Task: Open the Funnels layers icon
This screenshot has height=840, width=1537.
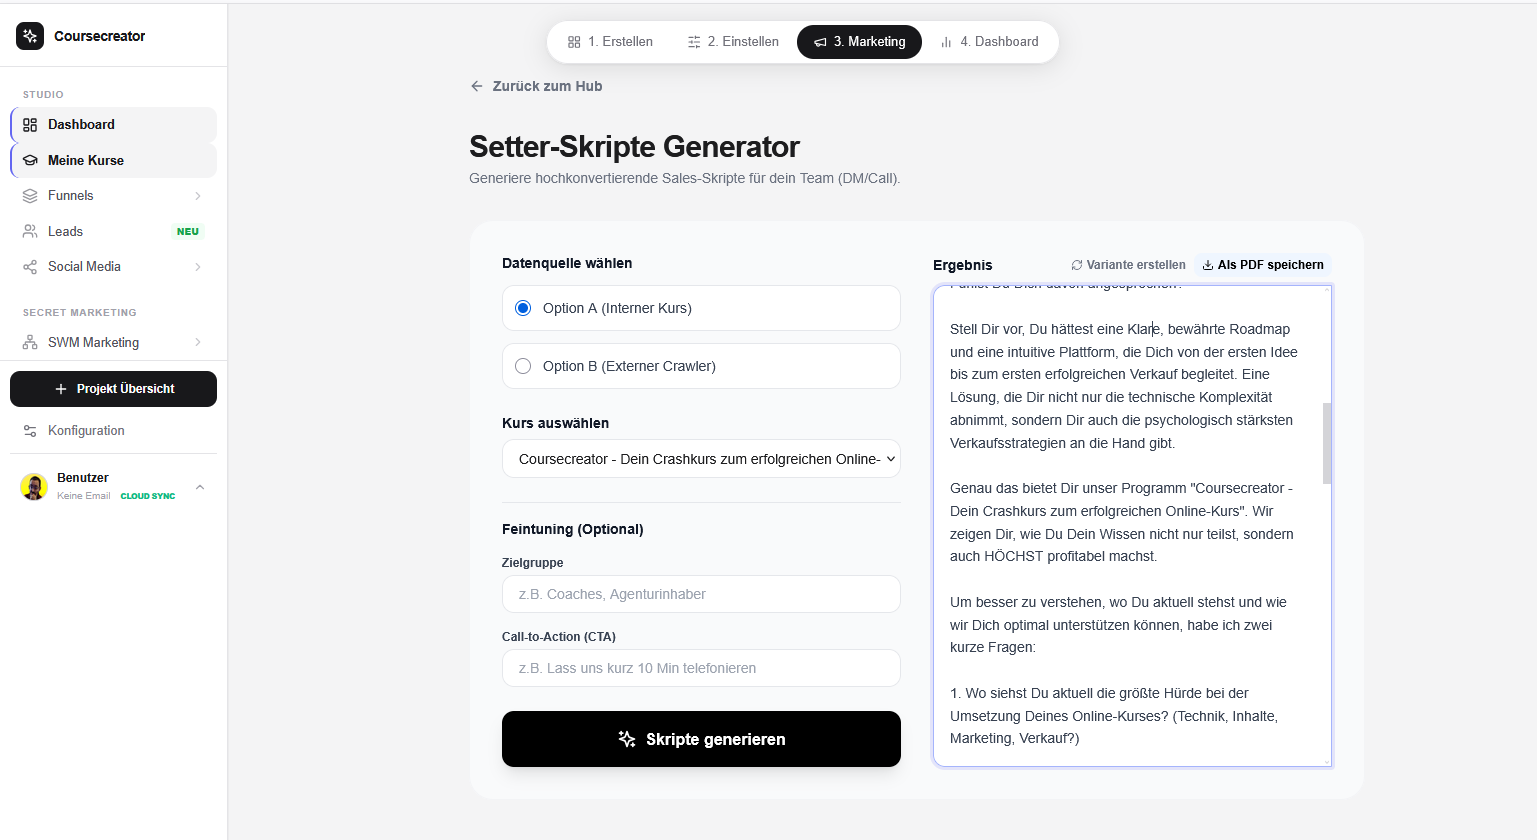Action: click(x=30, y=196)
